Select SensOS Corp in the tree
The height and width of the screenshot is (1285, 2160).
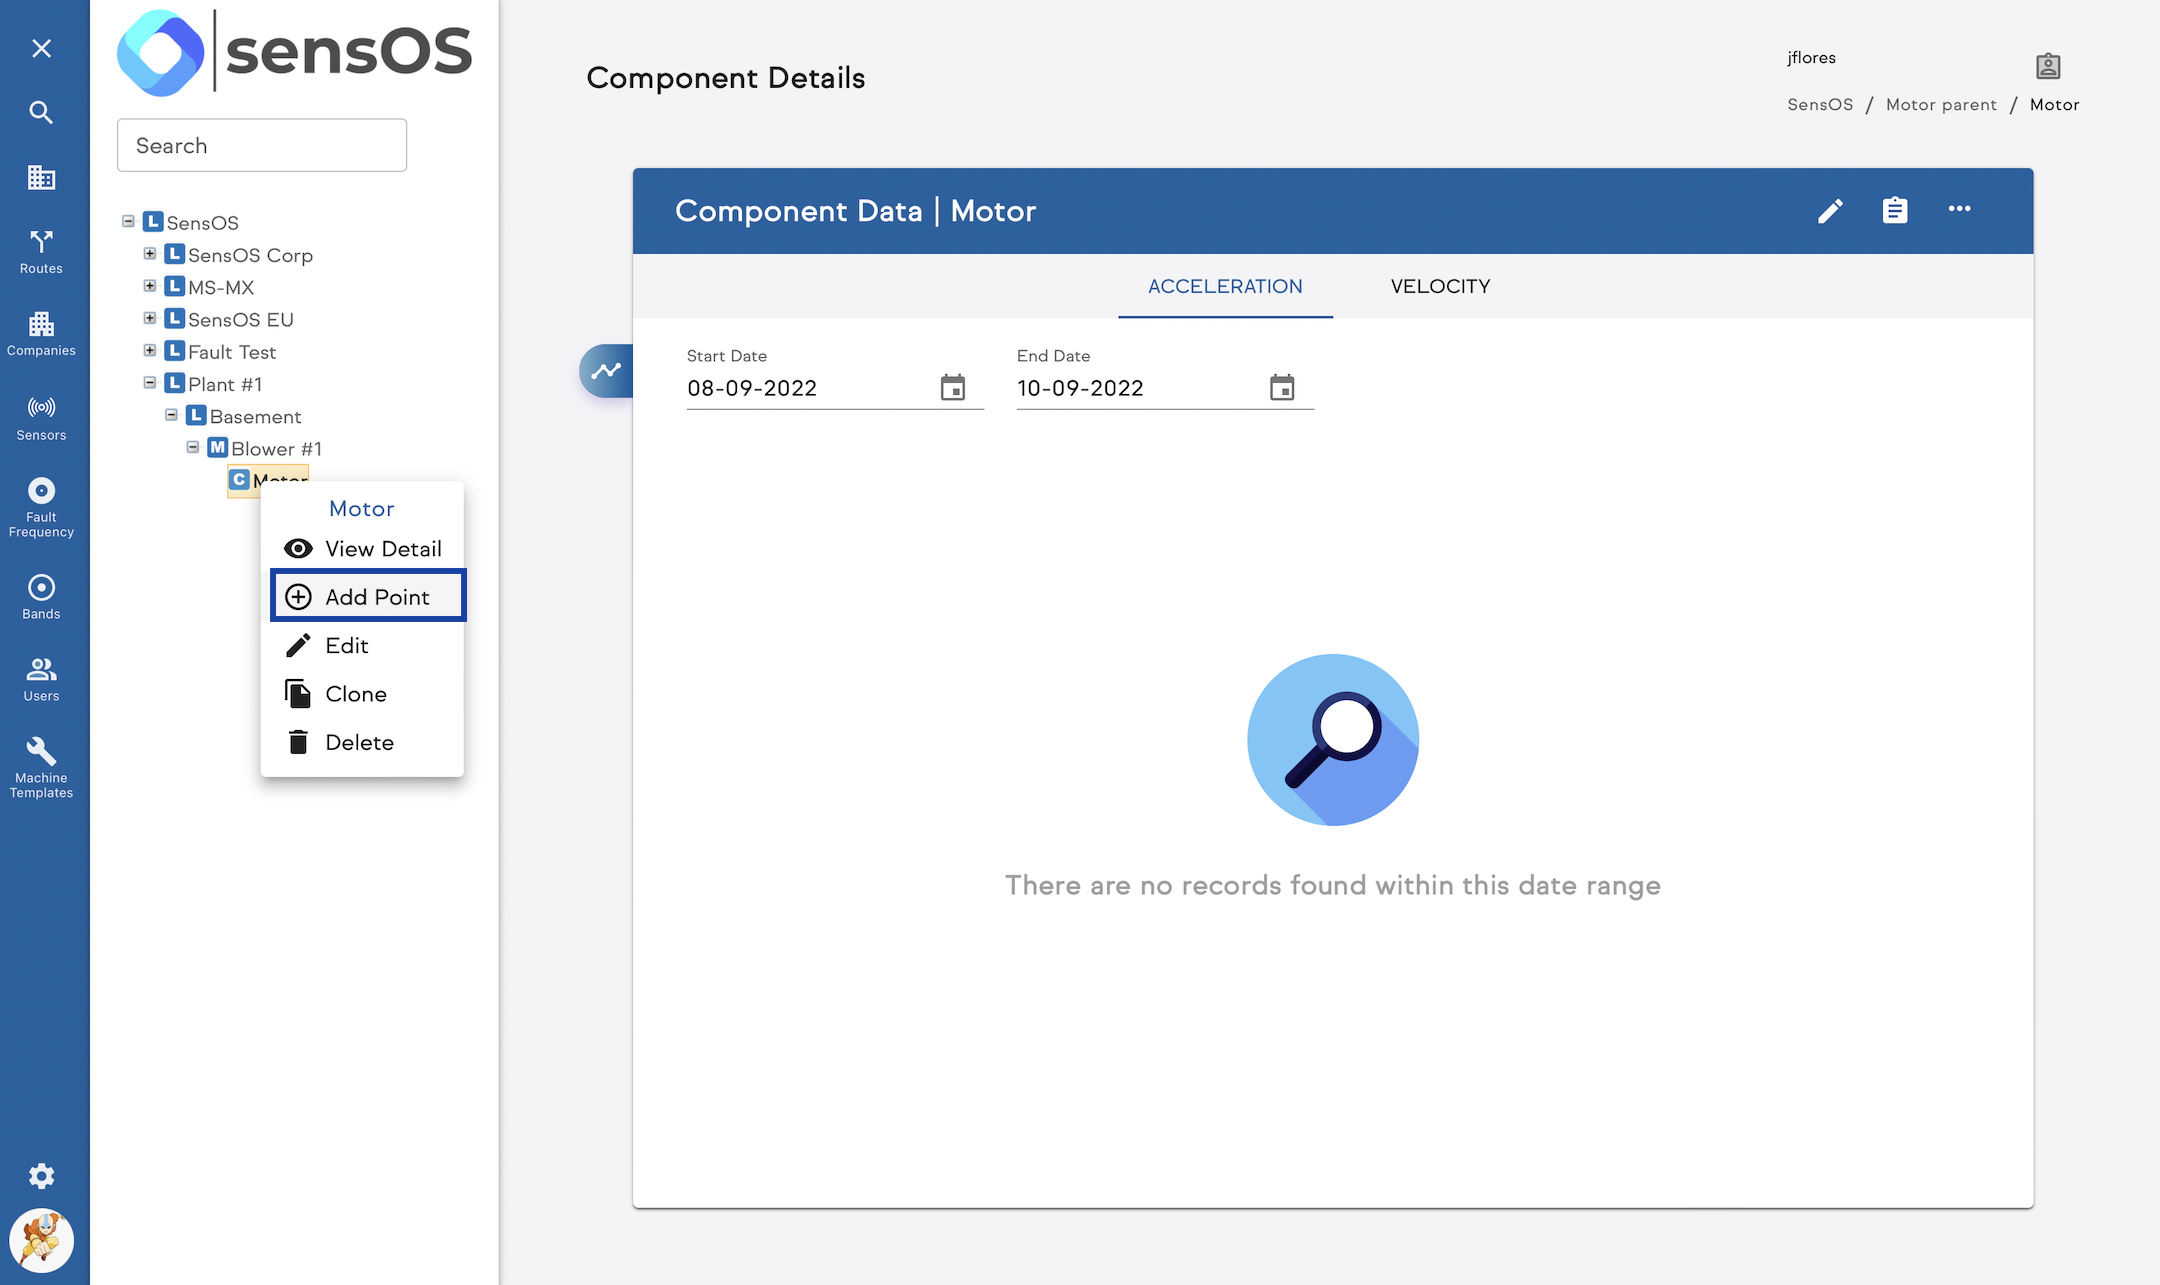click(250, 255)
